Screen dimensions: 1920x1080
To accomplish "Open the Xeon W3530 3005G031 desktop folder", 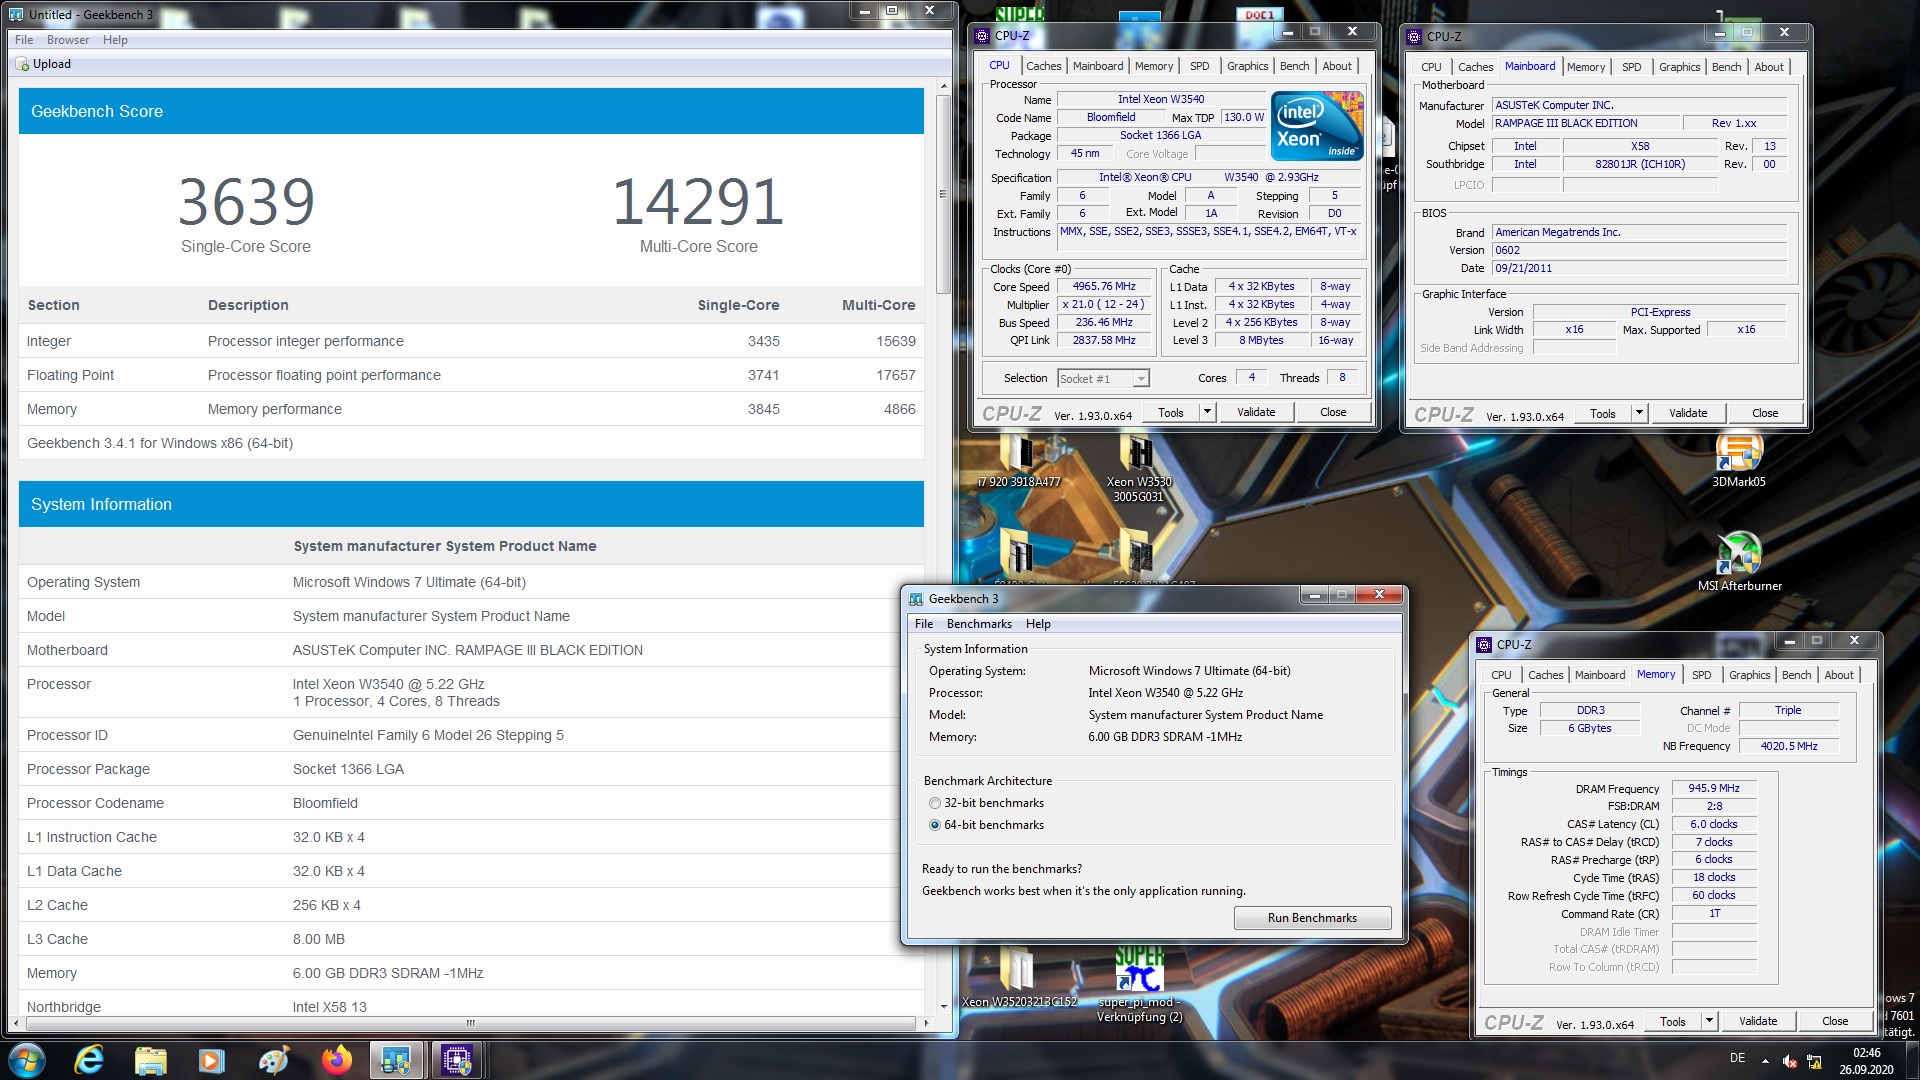I will pyautogui.click(x=1138, y=468).
